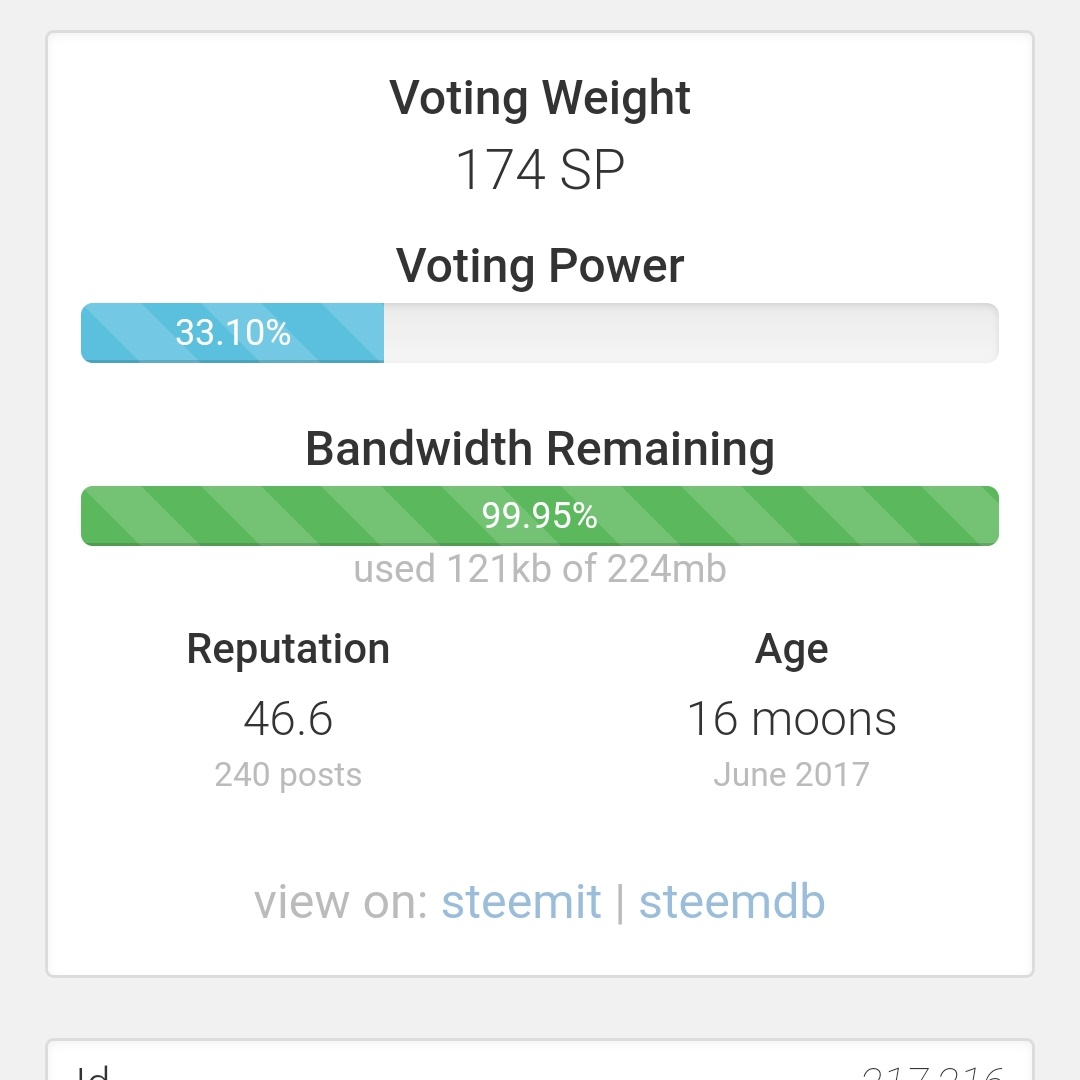The height and width of the screenshot is (1080, 1080).
Task: Click the 174 SP value
Action: (x=540, y=169)
